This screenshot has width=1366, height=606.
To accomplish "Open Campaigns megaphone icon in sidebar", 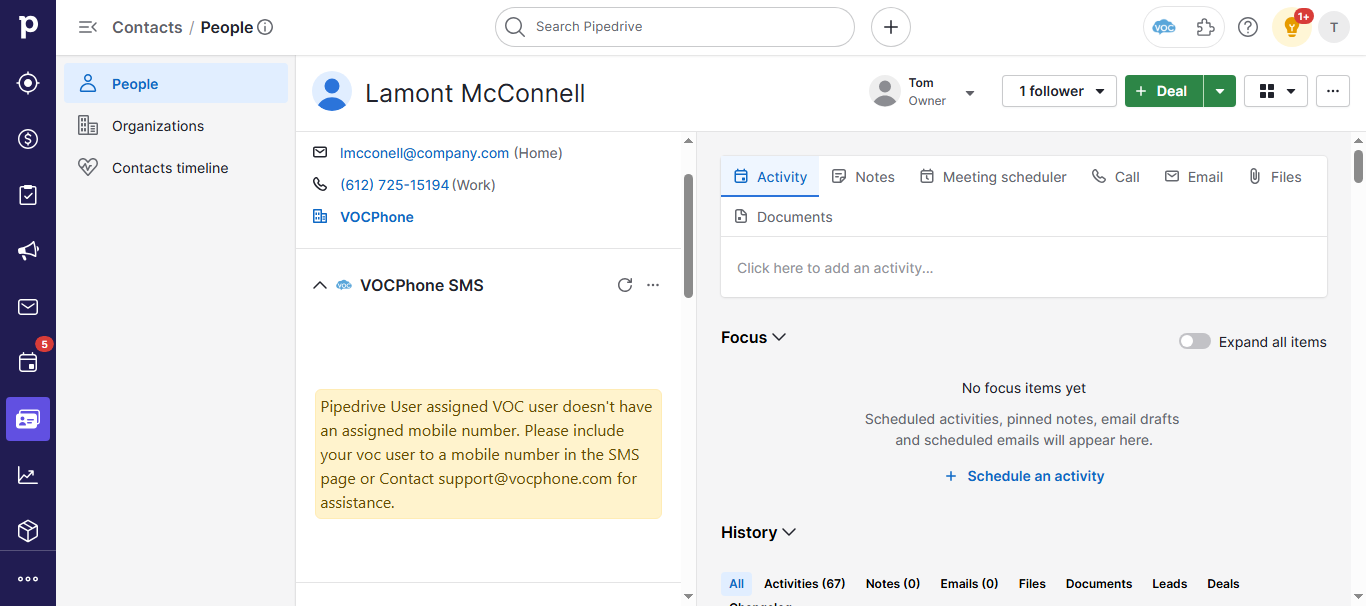I will [28, 251].
